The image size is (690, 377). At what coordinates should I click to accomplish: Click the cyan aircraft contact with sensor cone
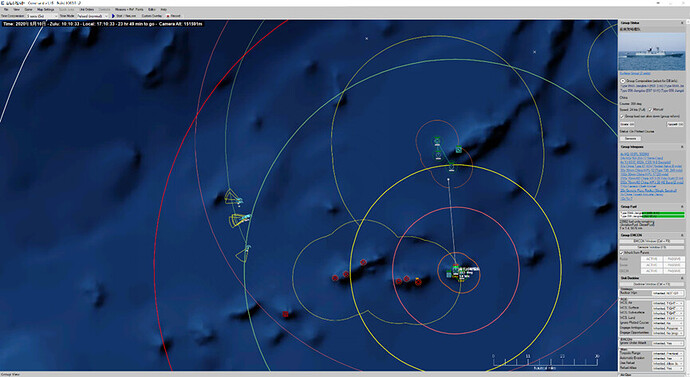(x=245, y=217)
